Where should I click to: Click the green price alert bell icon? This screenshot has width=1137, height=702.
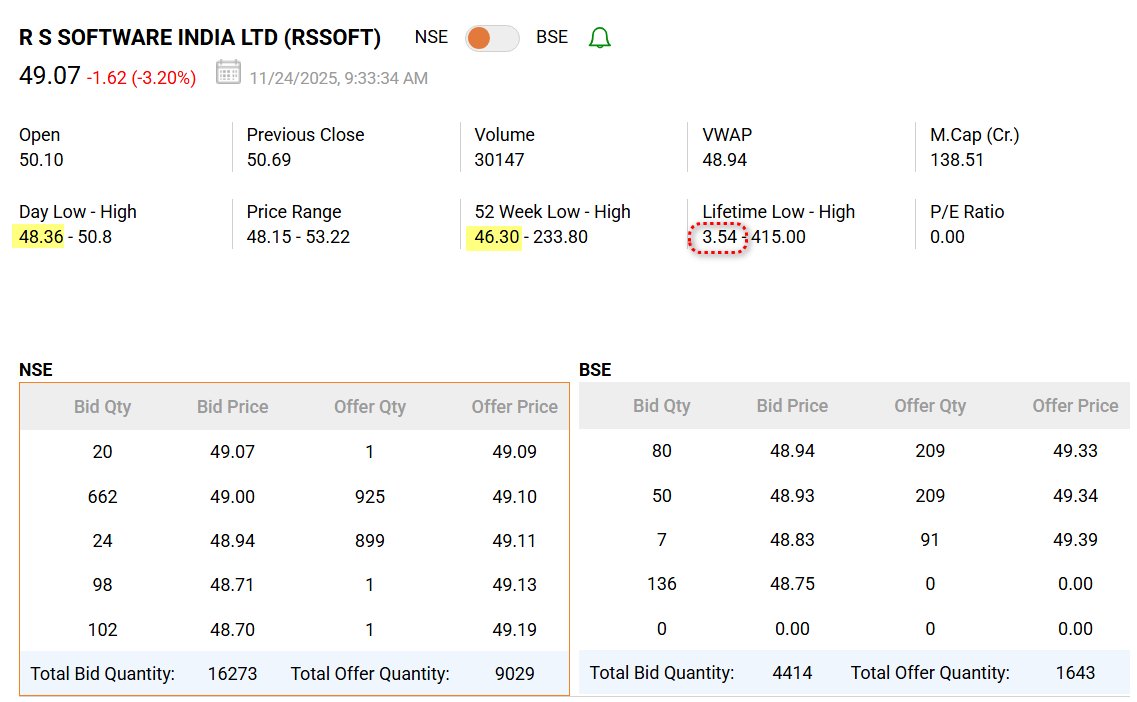pos(600,38)
